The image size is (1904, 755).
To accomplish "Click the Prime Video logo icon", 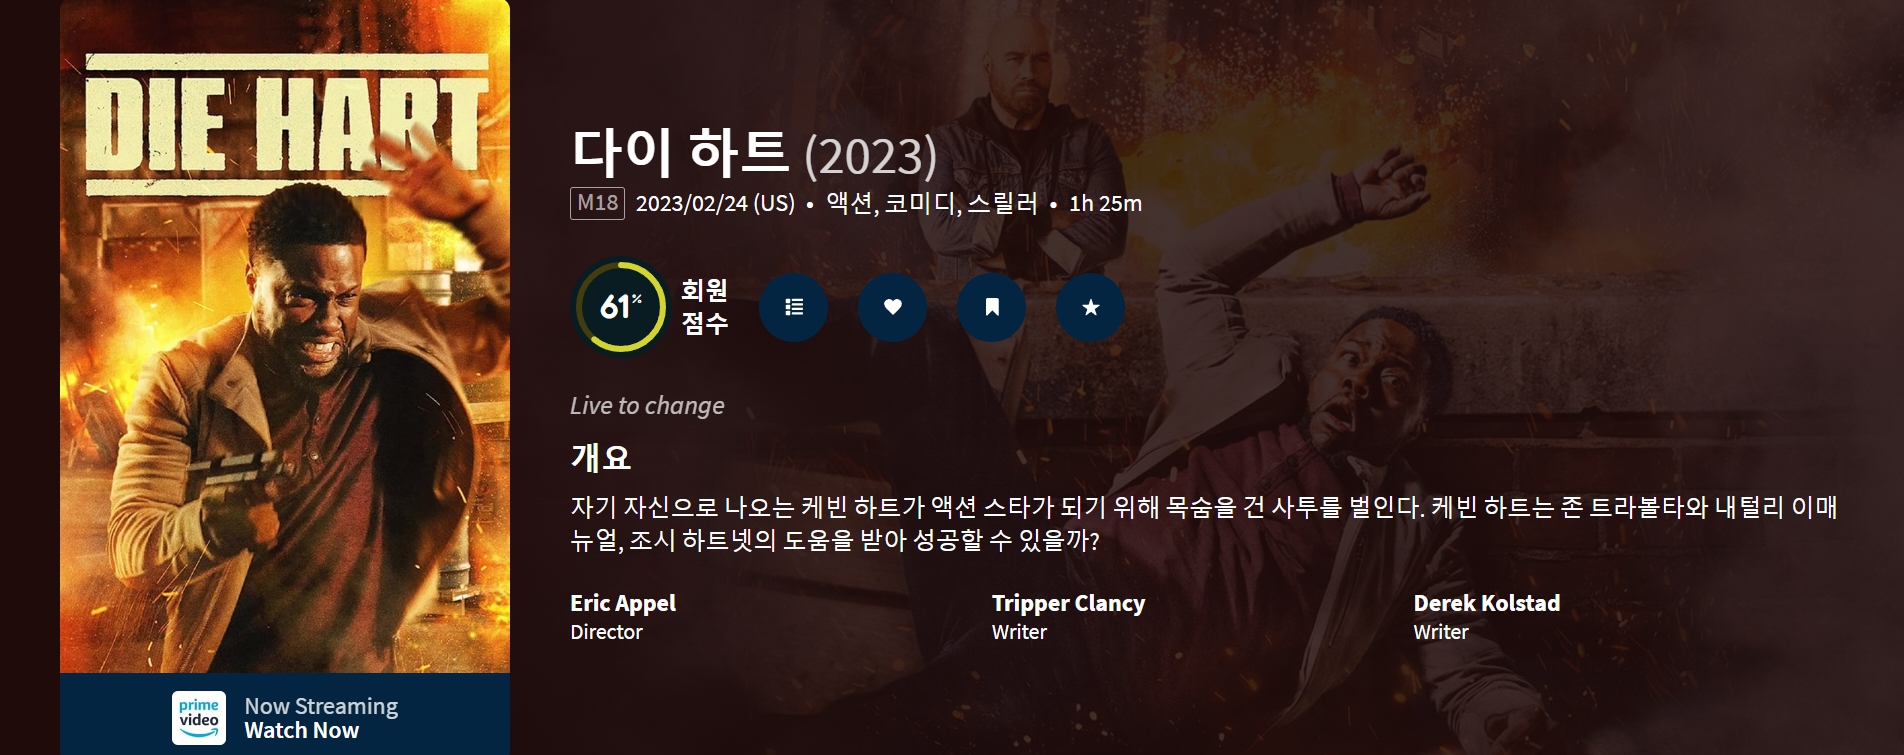I will [x=199, y=718].
